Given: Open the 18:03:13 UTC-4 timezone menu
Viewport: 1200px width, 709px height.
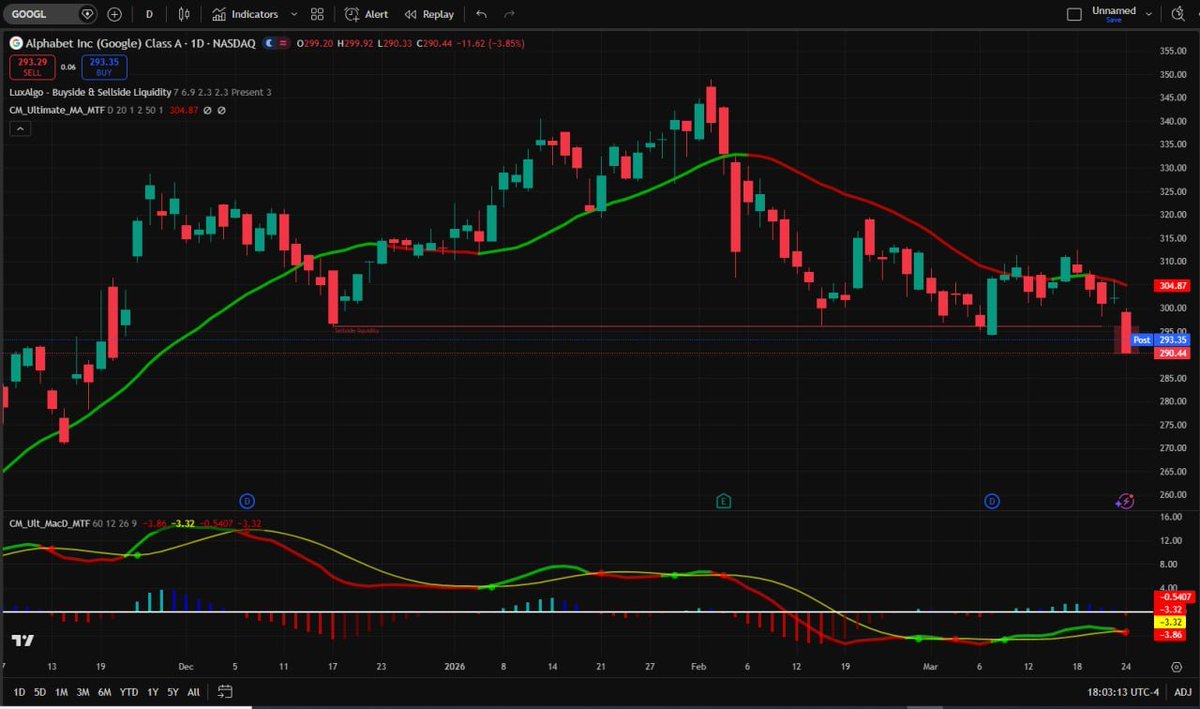Looking at the screenshot, I should click(1124, 692).
